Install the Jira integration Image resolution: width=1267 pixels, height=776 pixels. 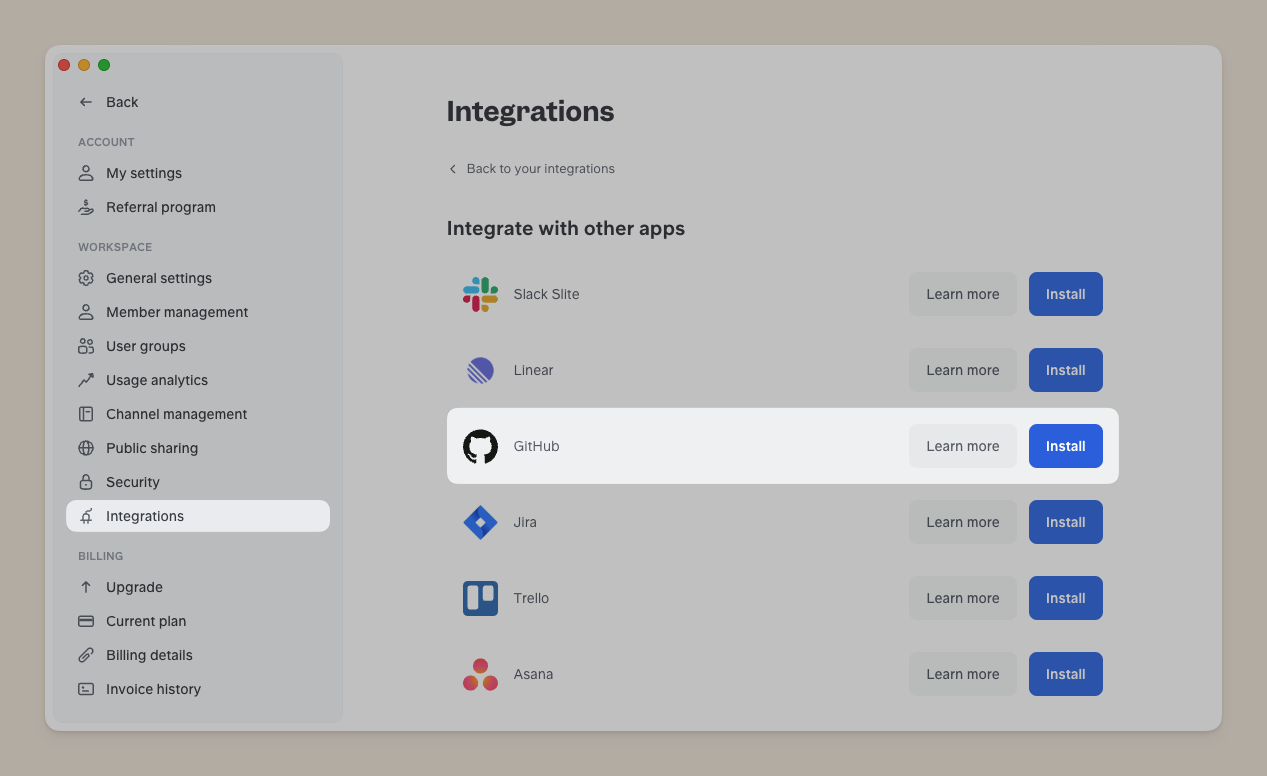pyautogui.click(x=1065, y=522)
